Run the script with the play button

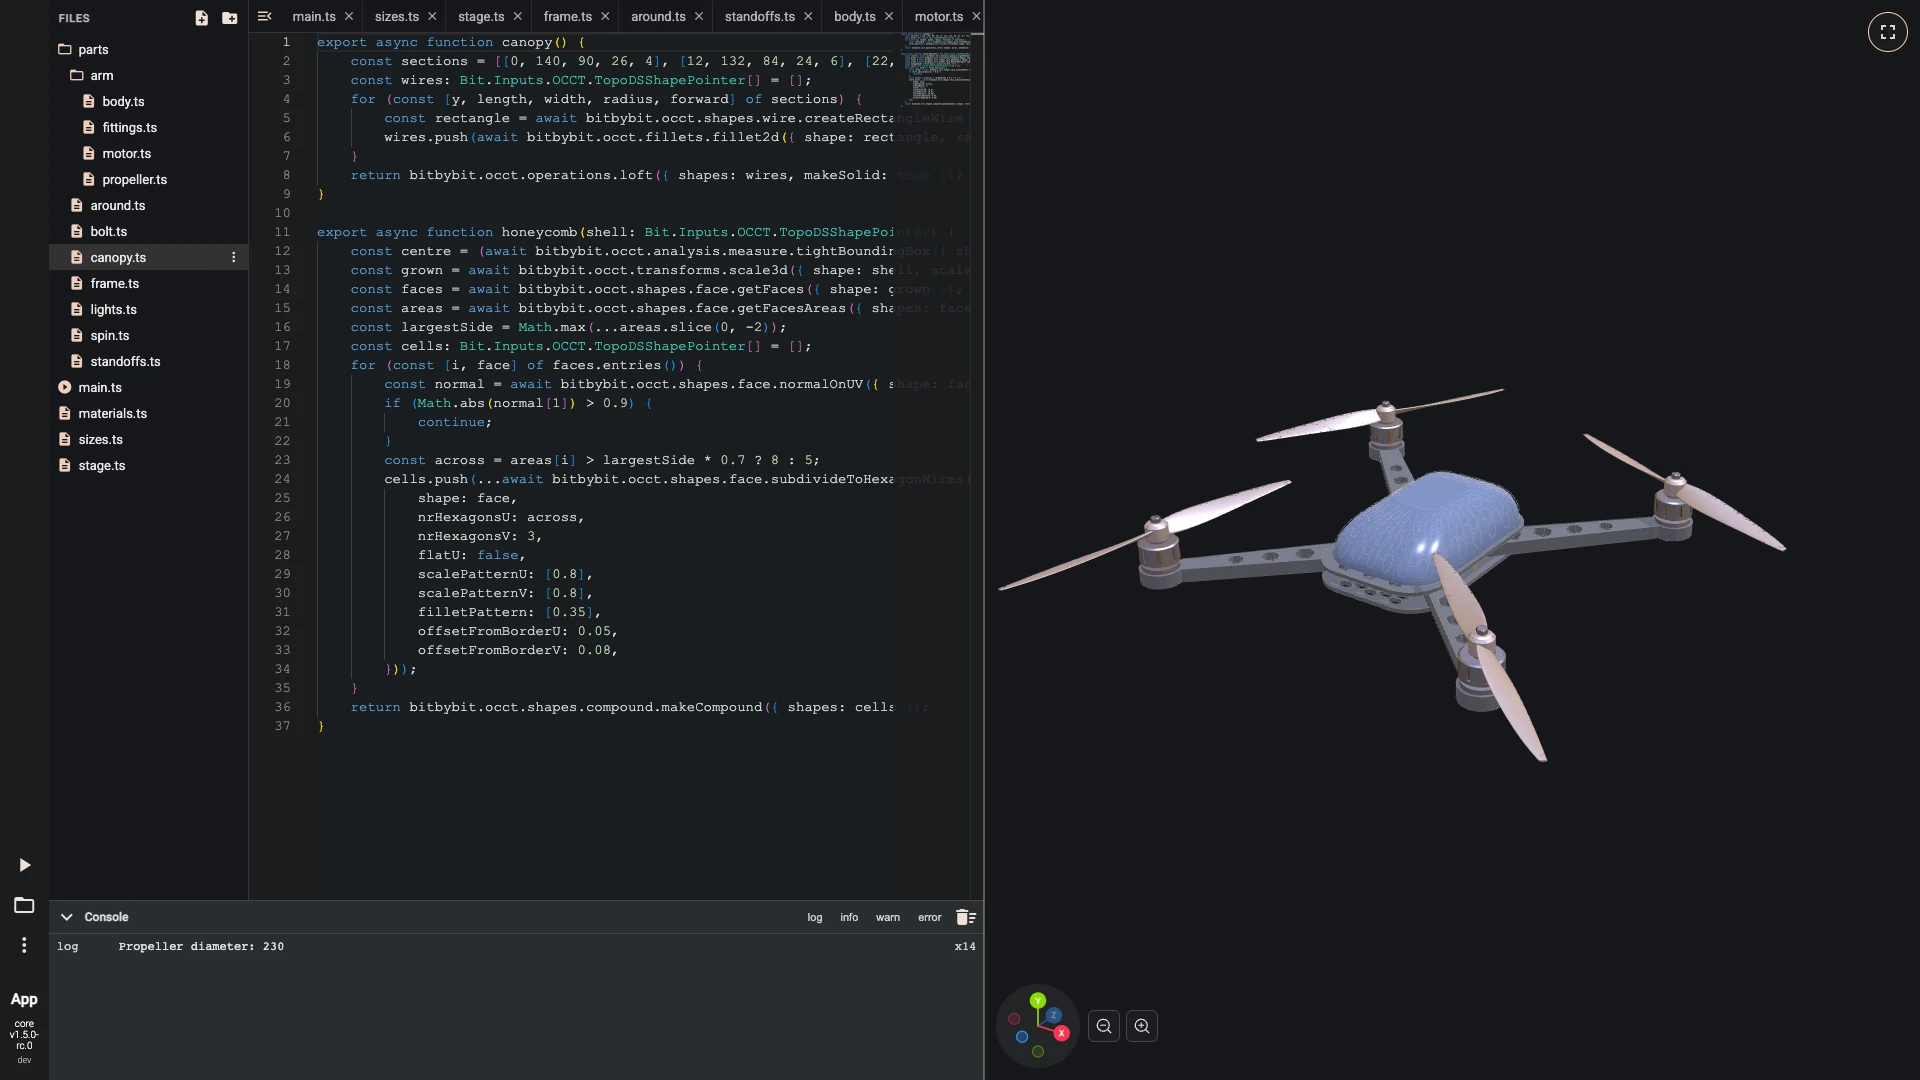25,865
